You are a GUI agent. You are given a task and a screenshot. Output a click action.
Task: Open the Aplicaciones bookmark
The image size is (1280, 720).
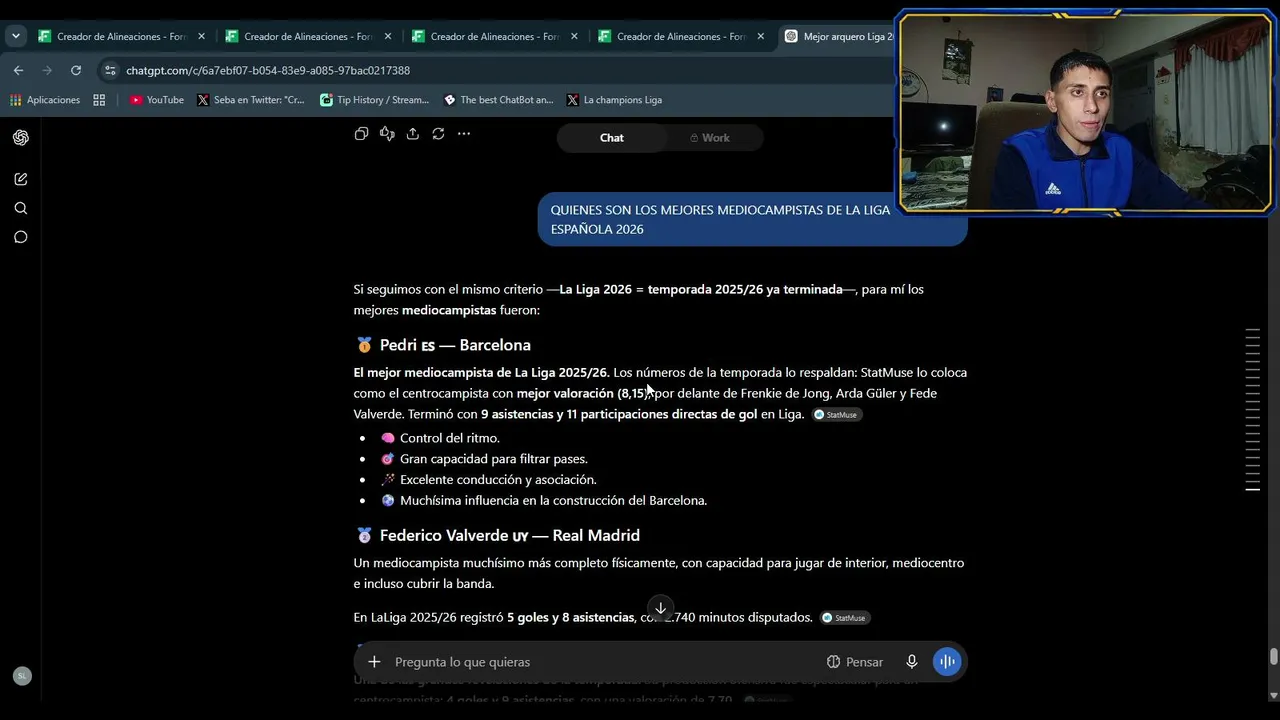(45, 100)
